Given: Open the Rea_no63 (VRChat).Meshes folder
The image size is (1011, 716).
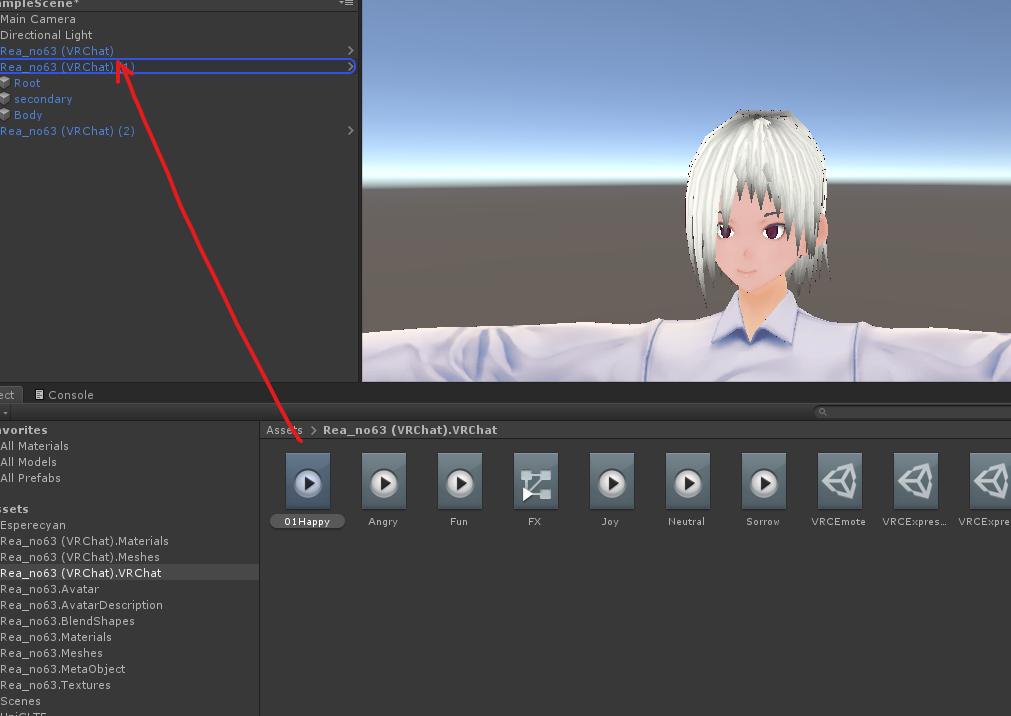Looking at the screenshot, I should [80, 557].
